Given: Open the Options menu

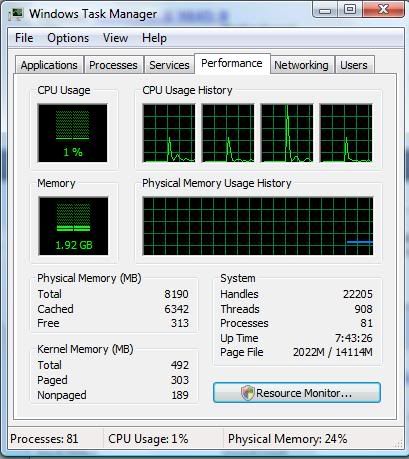Looking at the screenshot, I should pyautogui.click(x=68, y=38).
